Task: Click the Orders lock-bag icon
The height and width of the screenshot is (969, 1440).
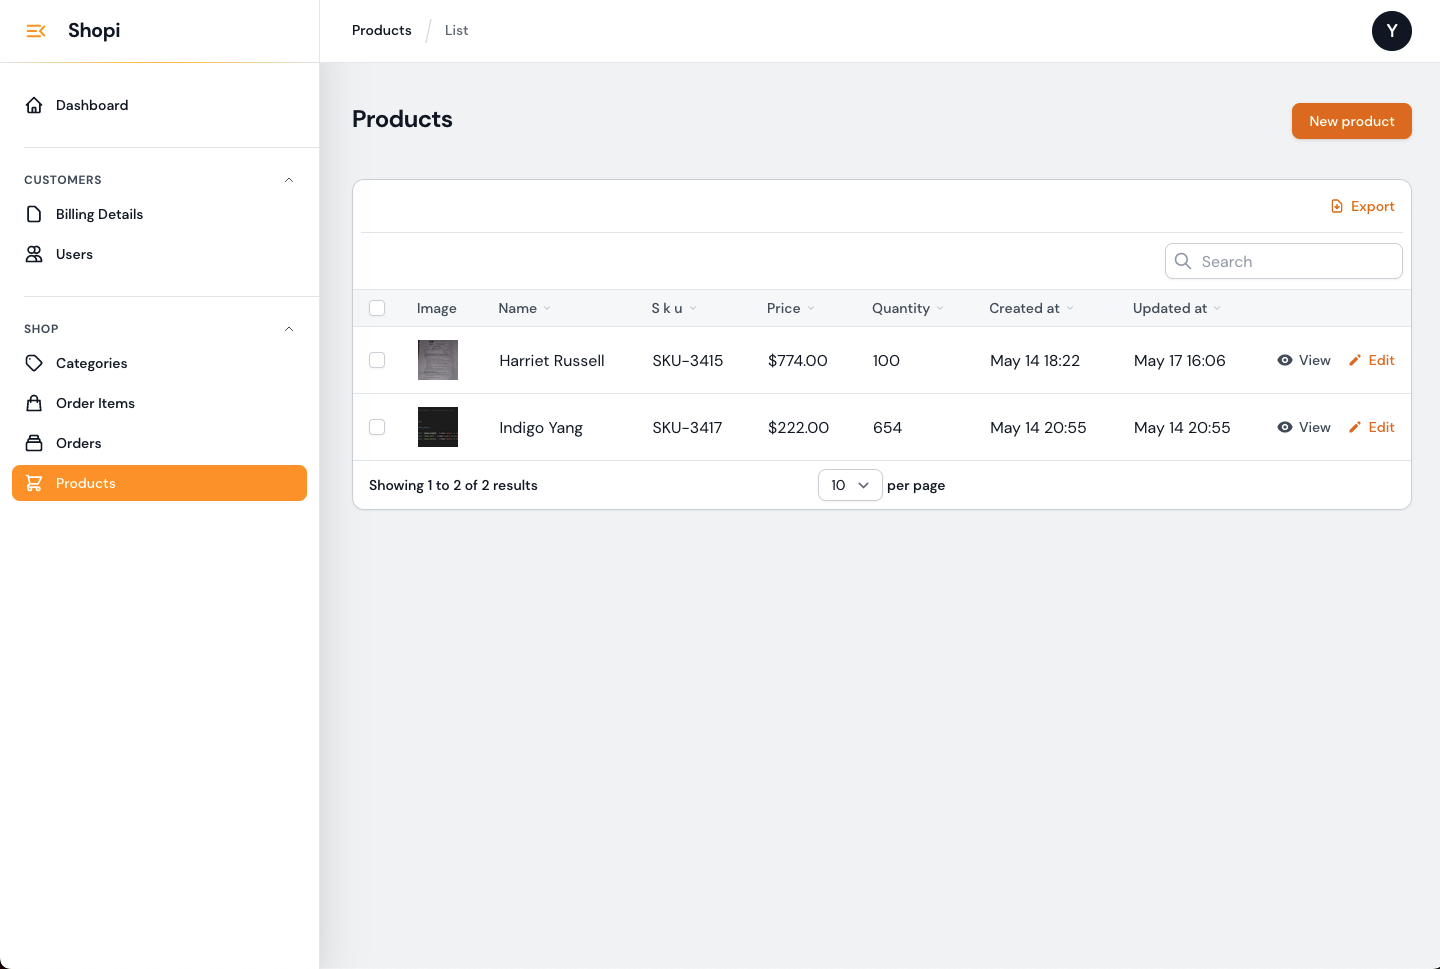Action: [x=34, y=442]
